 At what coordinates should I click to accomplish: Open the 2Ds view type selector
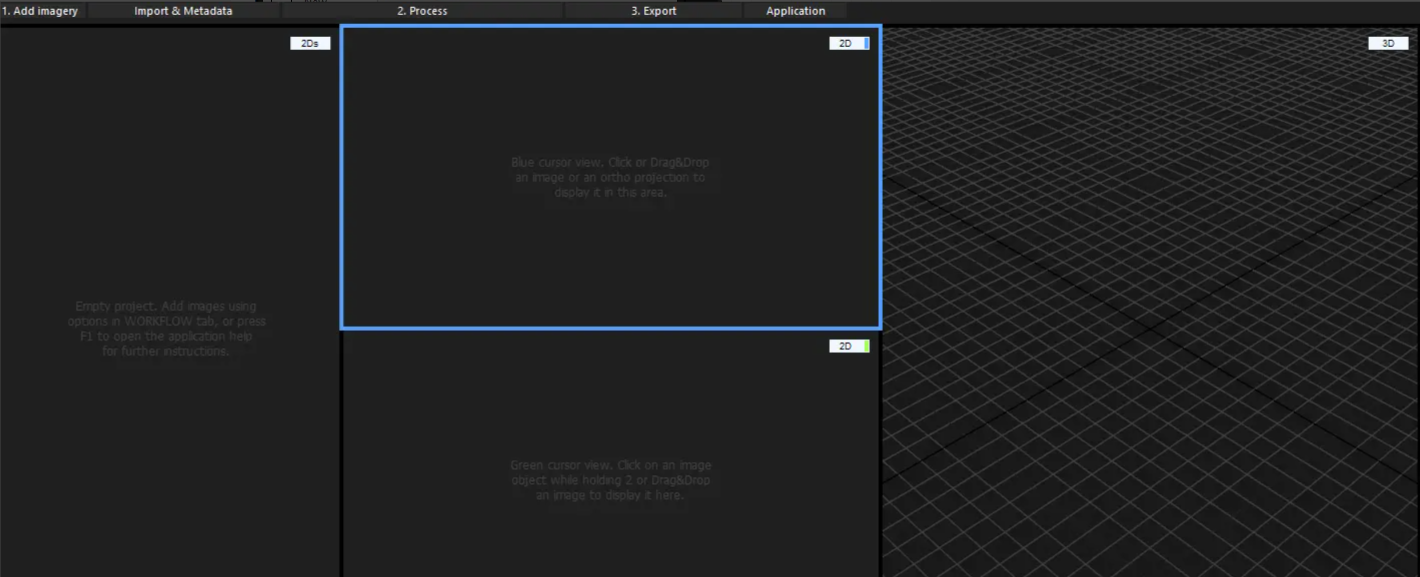point(310,43)
